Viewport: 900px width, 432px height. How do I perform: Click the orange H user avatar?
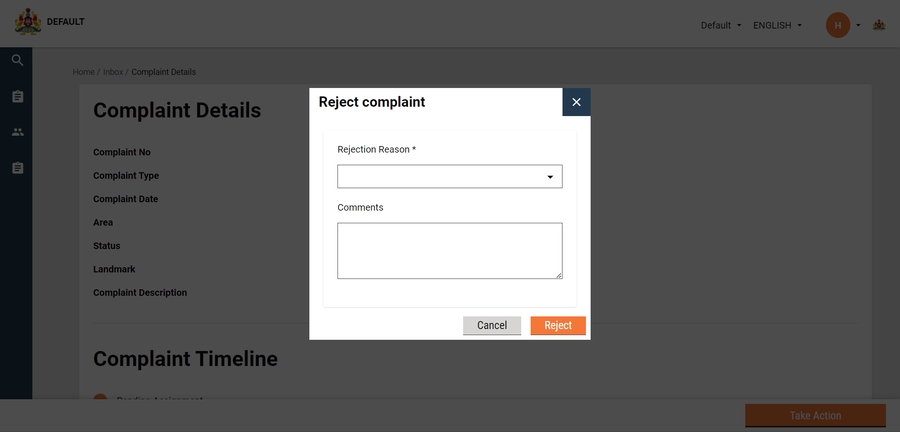click(x=838, y=25)
